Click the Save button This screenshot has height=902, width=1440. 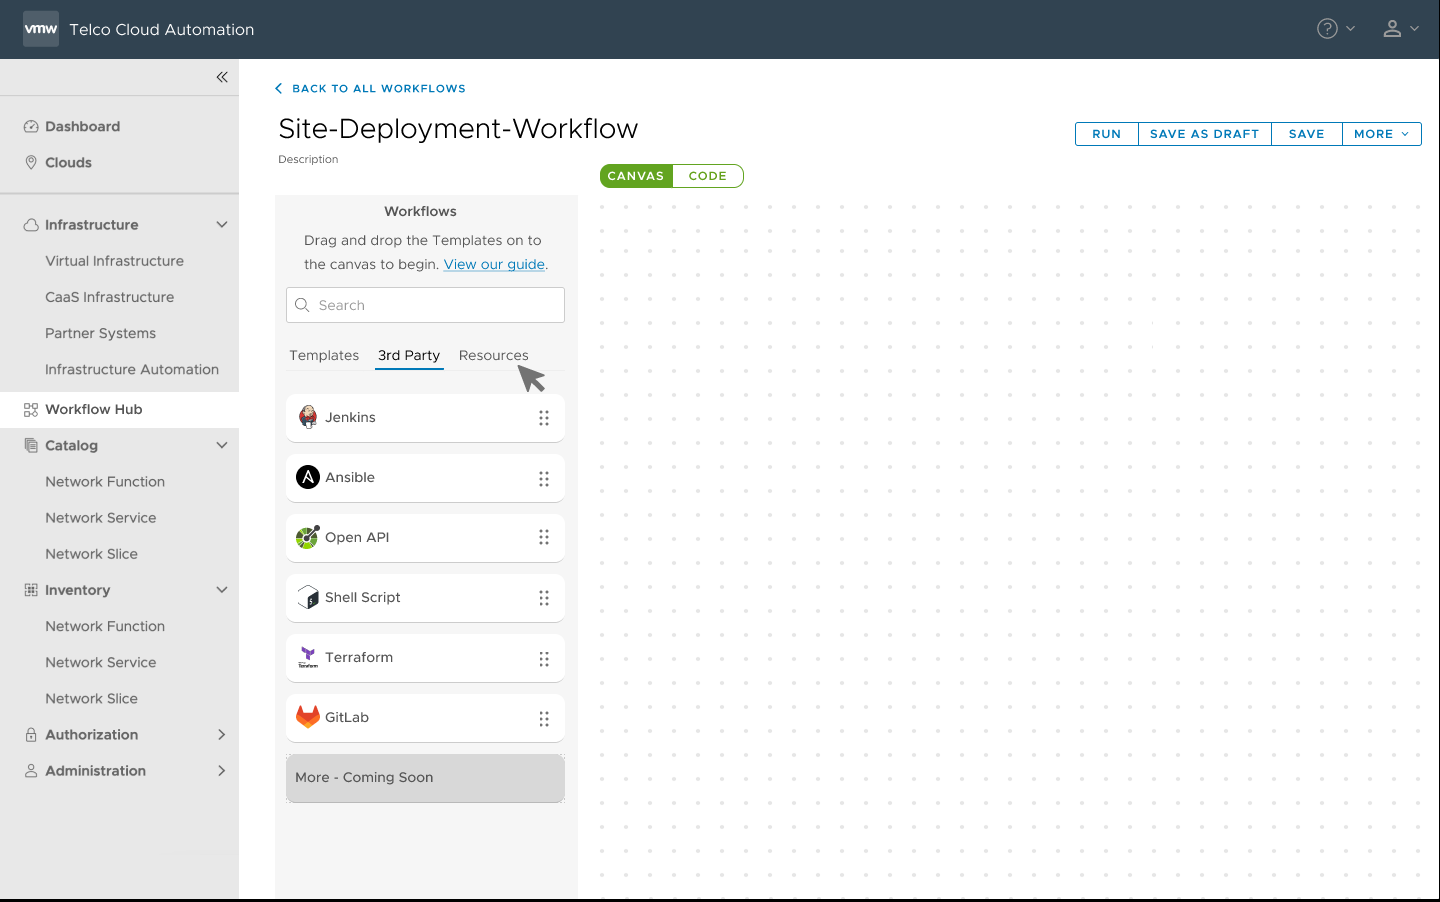tap(1307, 134)
